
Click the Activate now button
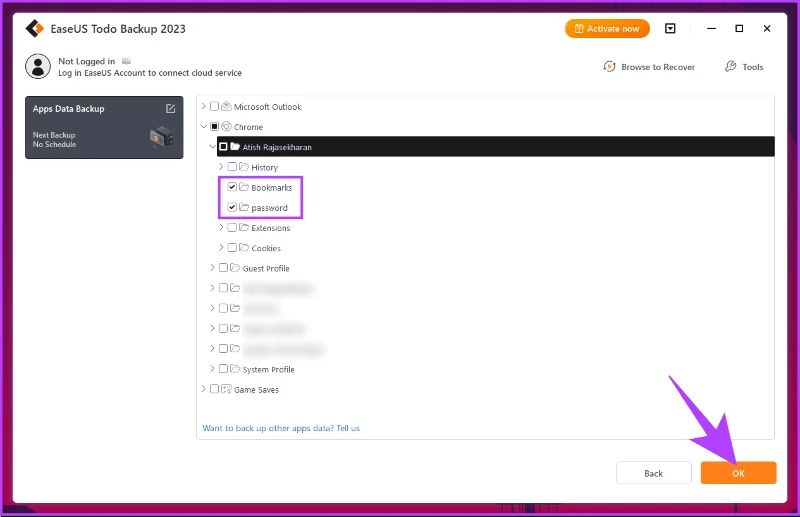607,29
